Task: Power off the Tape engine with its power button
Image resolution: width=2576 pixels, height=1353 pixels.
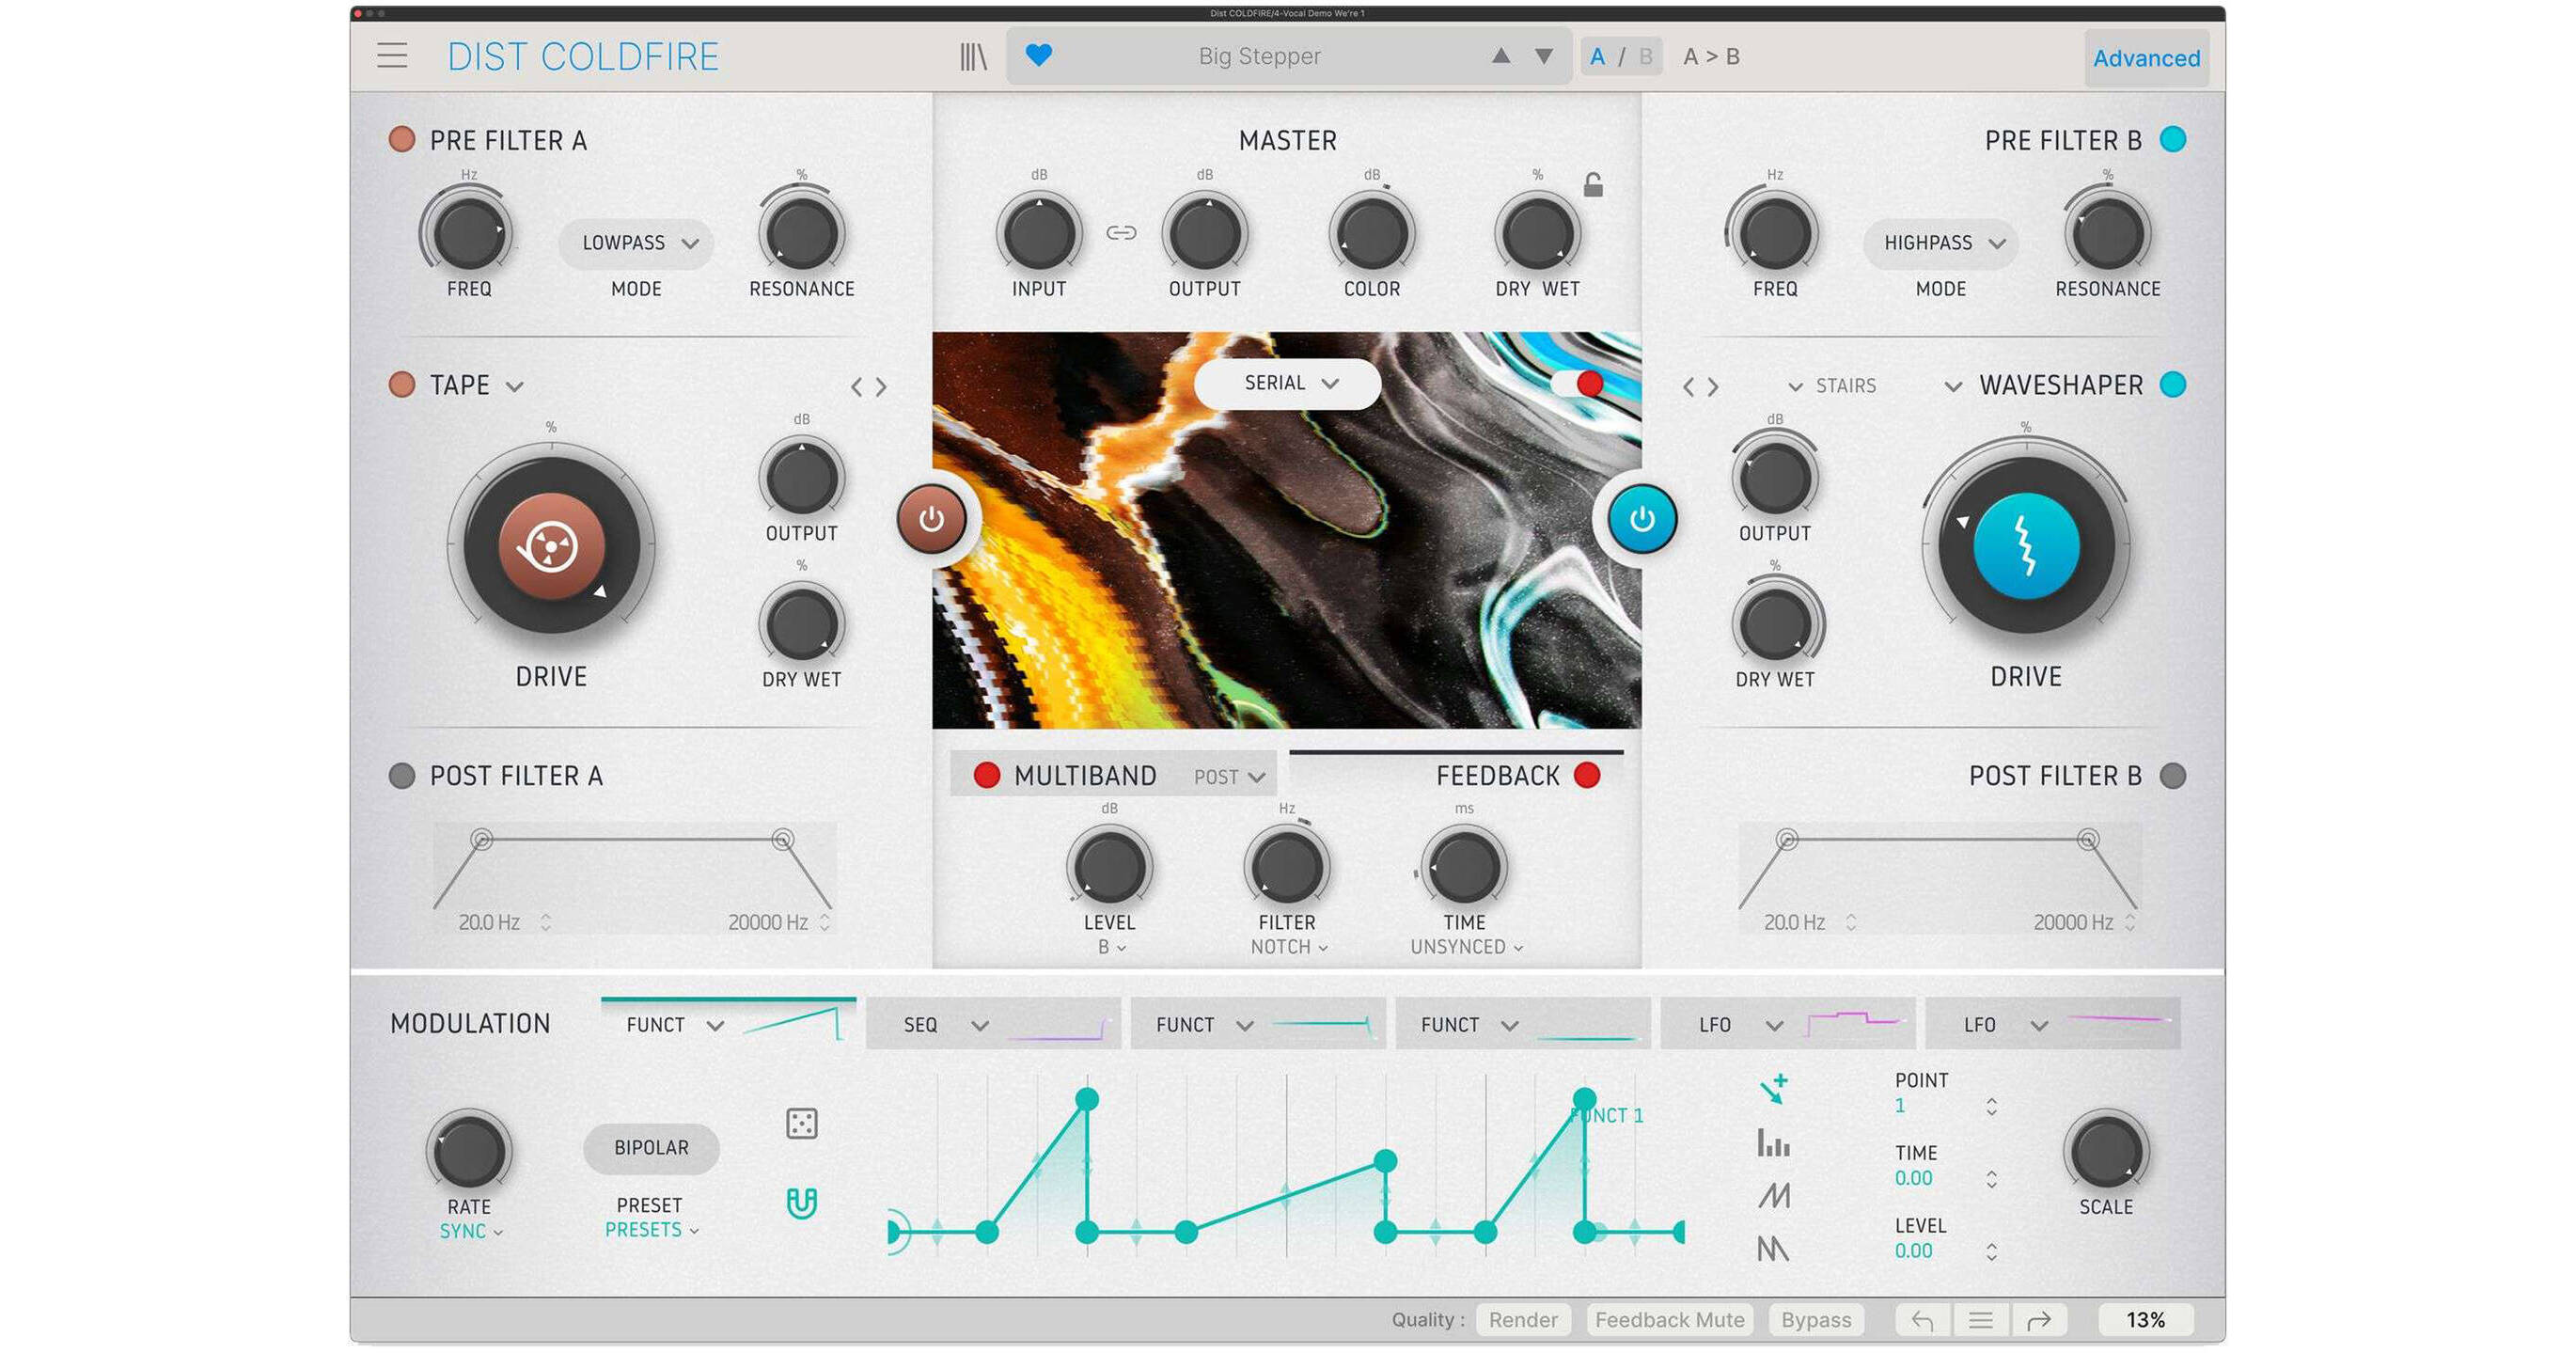Action: 933,519
